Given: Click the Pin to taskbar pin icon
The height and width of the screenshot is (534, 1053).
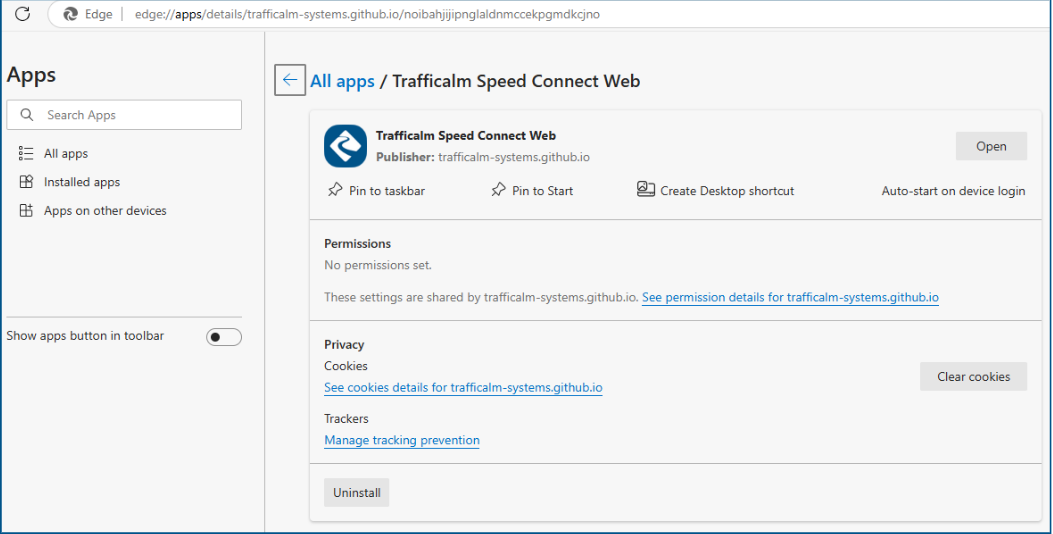Looking at the screenshot, I should [x=335, y=190].
